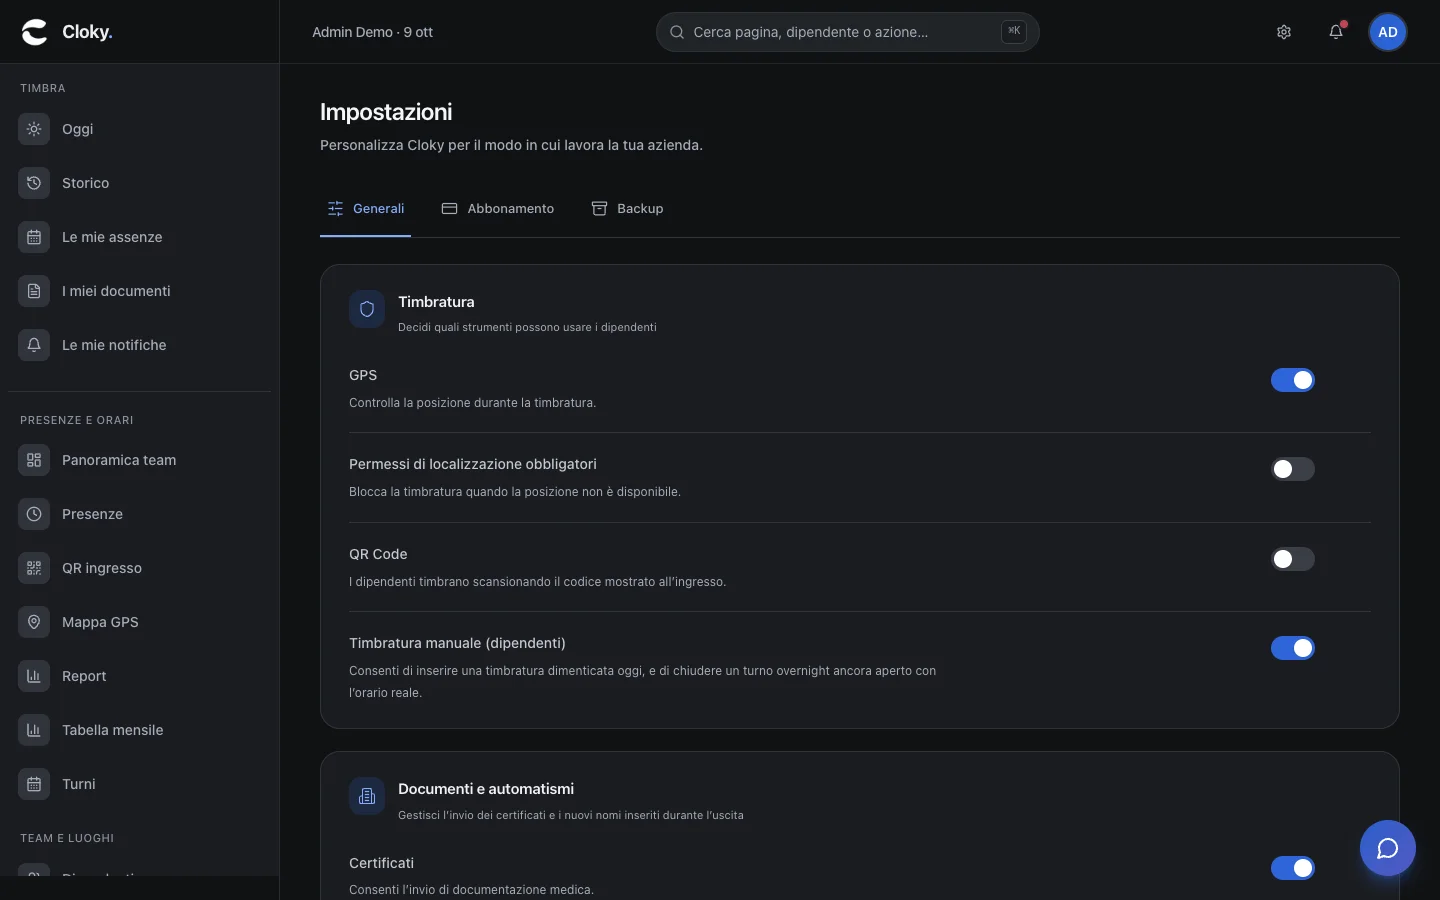Click the Panoramica team grid icon
This screenshot has width=1440, height=900.
[x=34, y=460]
